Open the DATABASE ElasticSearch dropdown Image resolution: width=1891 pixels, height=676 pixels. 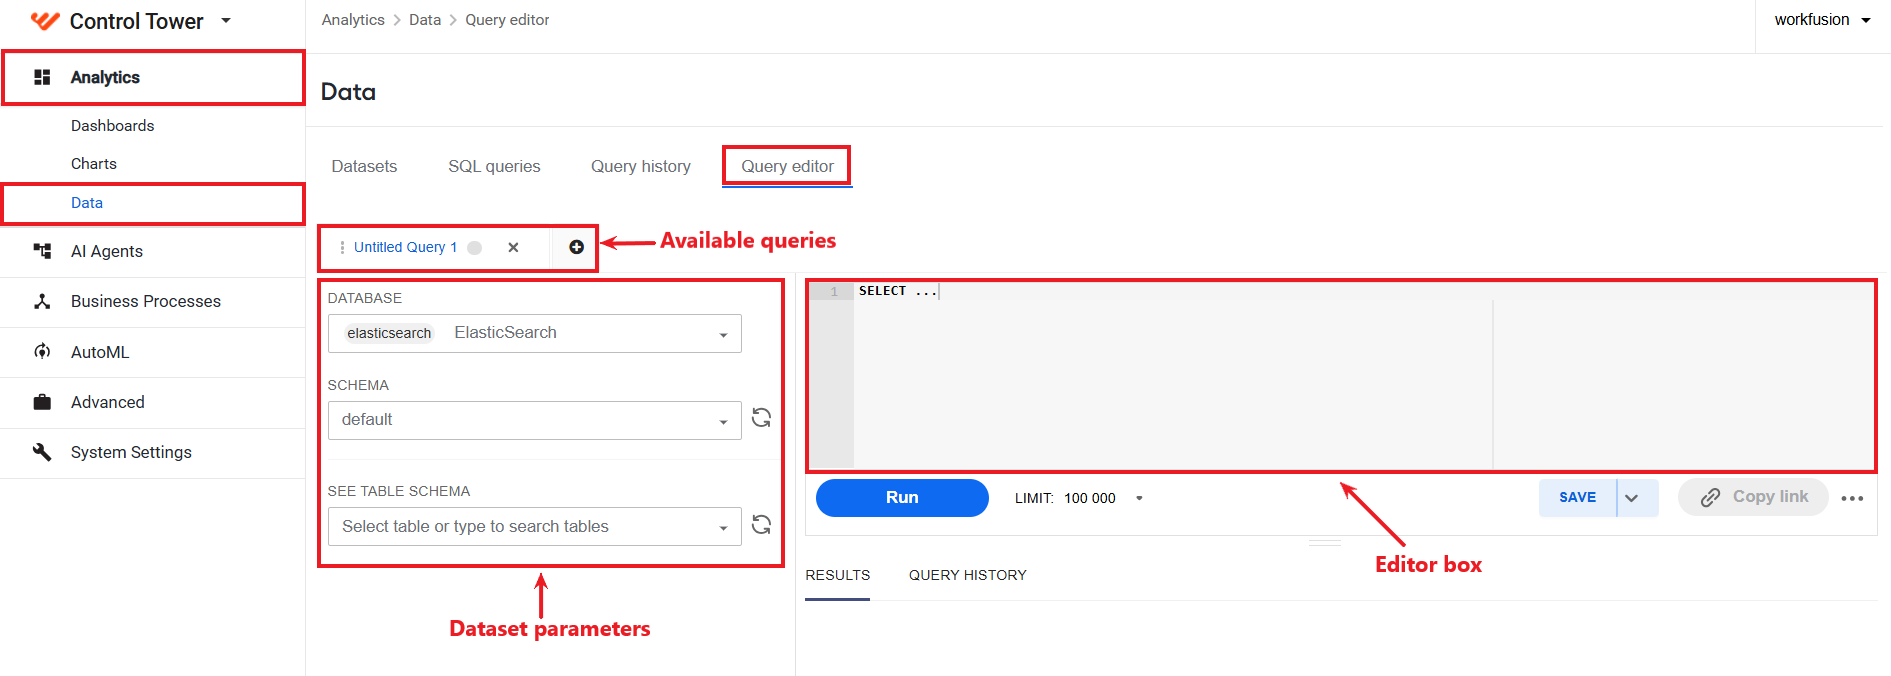pos(535,333)
